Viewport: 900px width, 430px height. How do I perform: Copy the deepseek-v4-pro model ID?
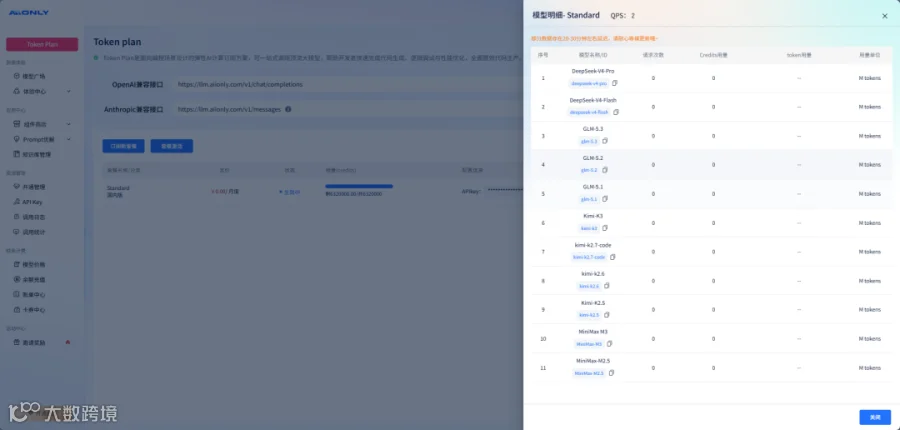615,83
